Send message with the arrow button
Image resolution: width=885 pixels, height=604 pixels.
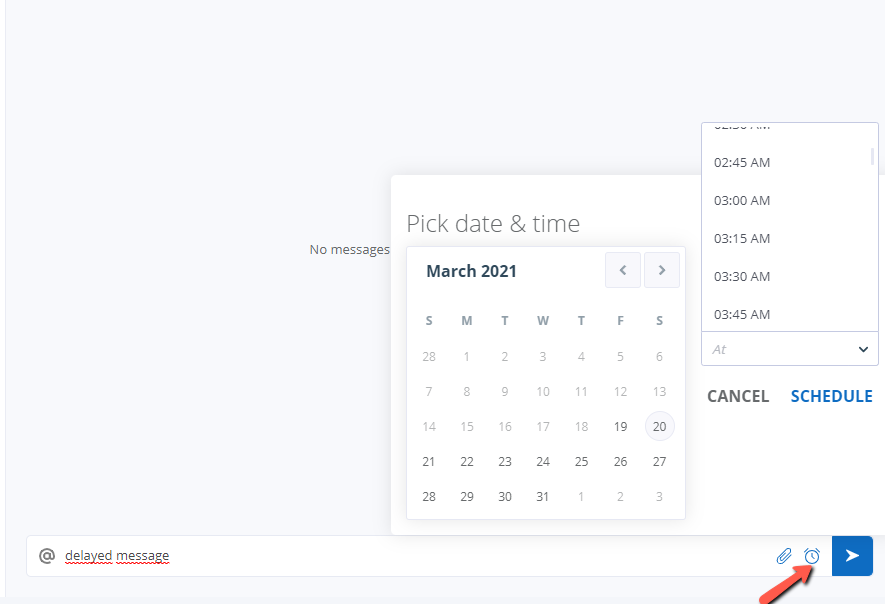coord(852,556)
